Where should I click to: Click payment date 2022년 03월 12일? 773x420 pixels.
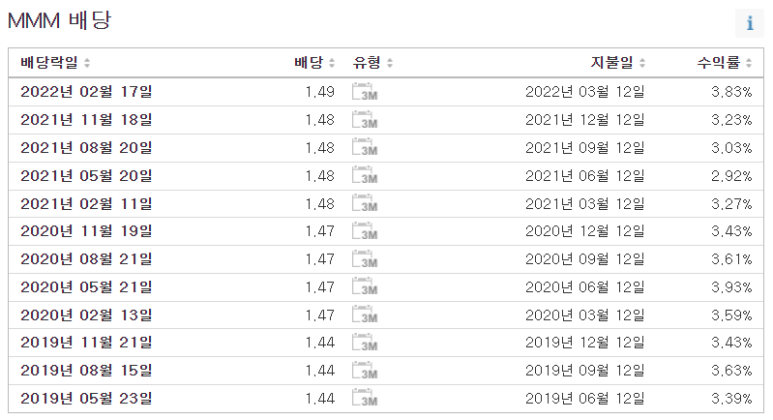click(585, 92)
